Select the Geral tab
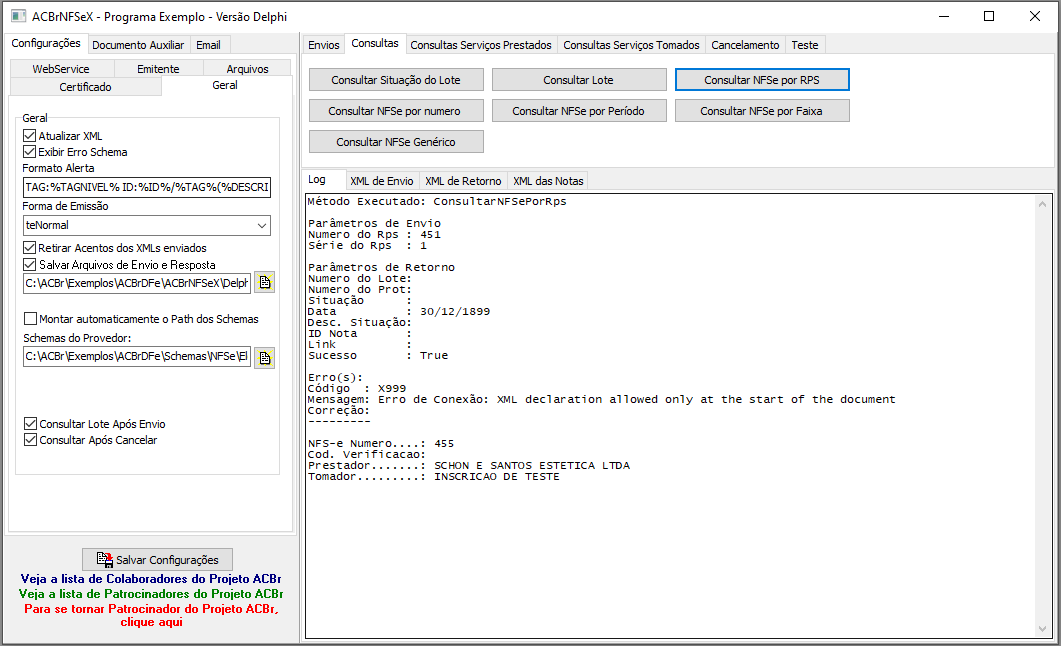The height and width of the screenshot is (646, 1061). click(225, 85)
